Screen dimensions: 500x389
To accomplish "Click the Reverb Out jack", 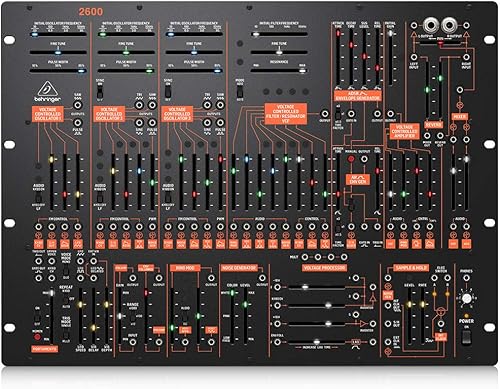I will click(x=440, y=136).
